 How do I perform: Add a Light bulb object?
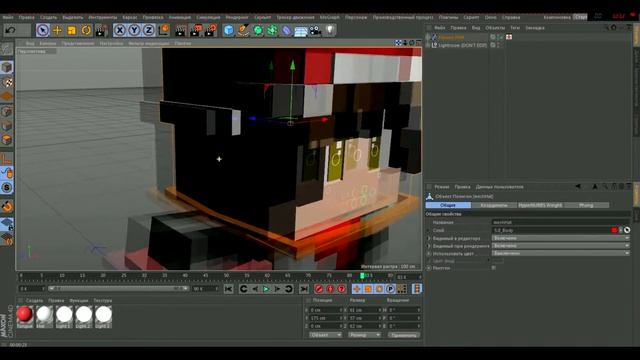pyautogui.click(x=330, y=30)
